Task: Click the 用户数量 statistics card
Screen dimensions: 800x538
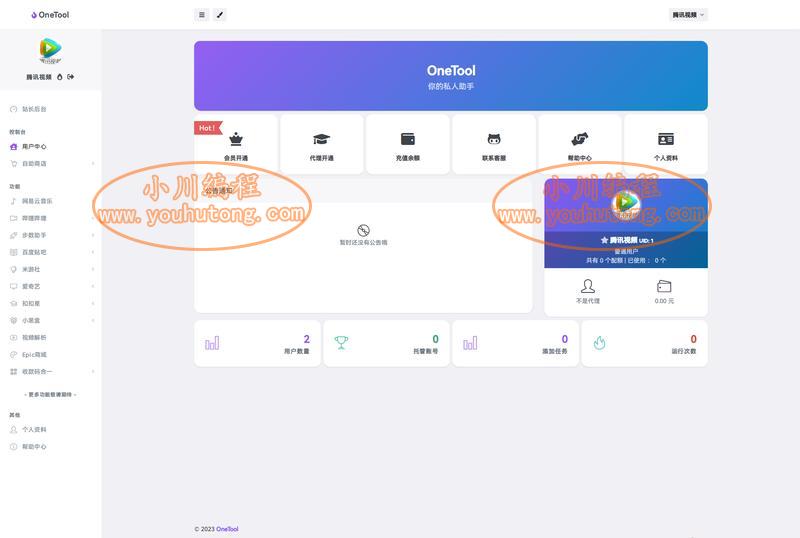Action: (x=257, y=344)
